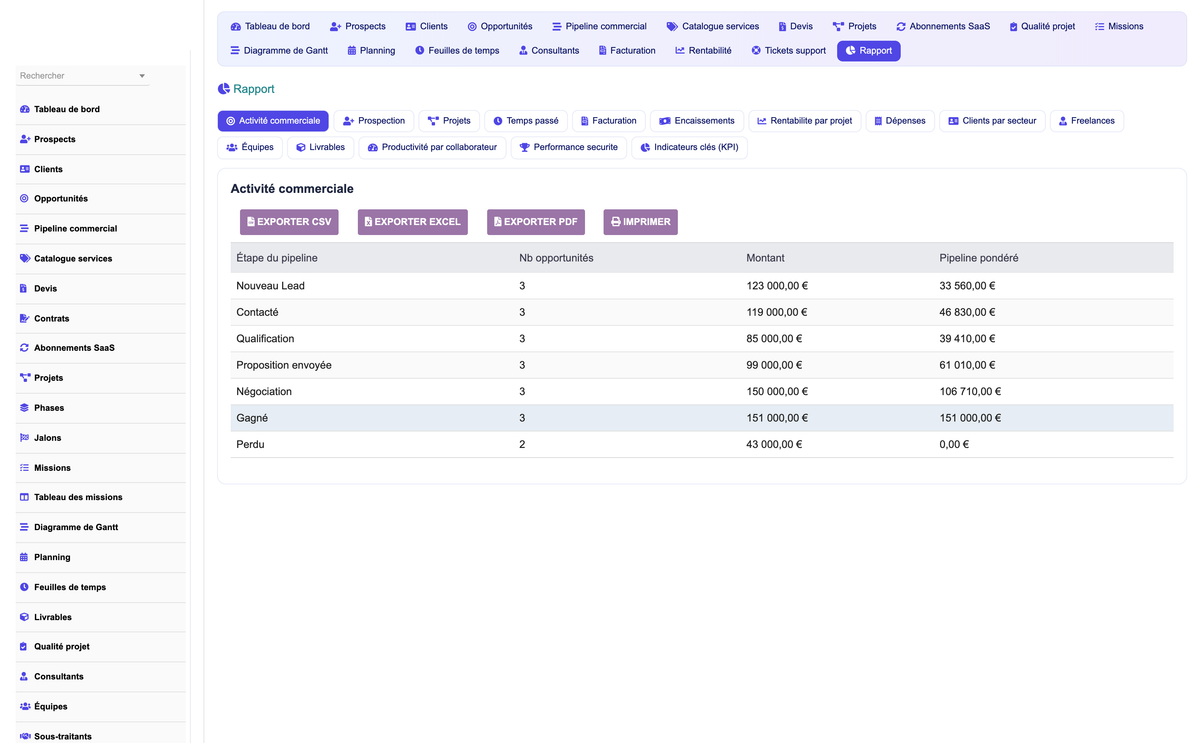The width and height of the screenshot is (1200, 743).
Task: Select the Activité commerciale report tab
Action: (x=273, y=121)
